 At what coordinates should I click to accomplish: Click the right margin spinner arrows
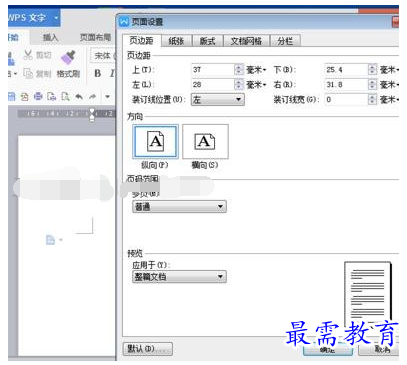[373, 85]
